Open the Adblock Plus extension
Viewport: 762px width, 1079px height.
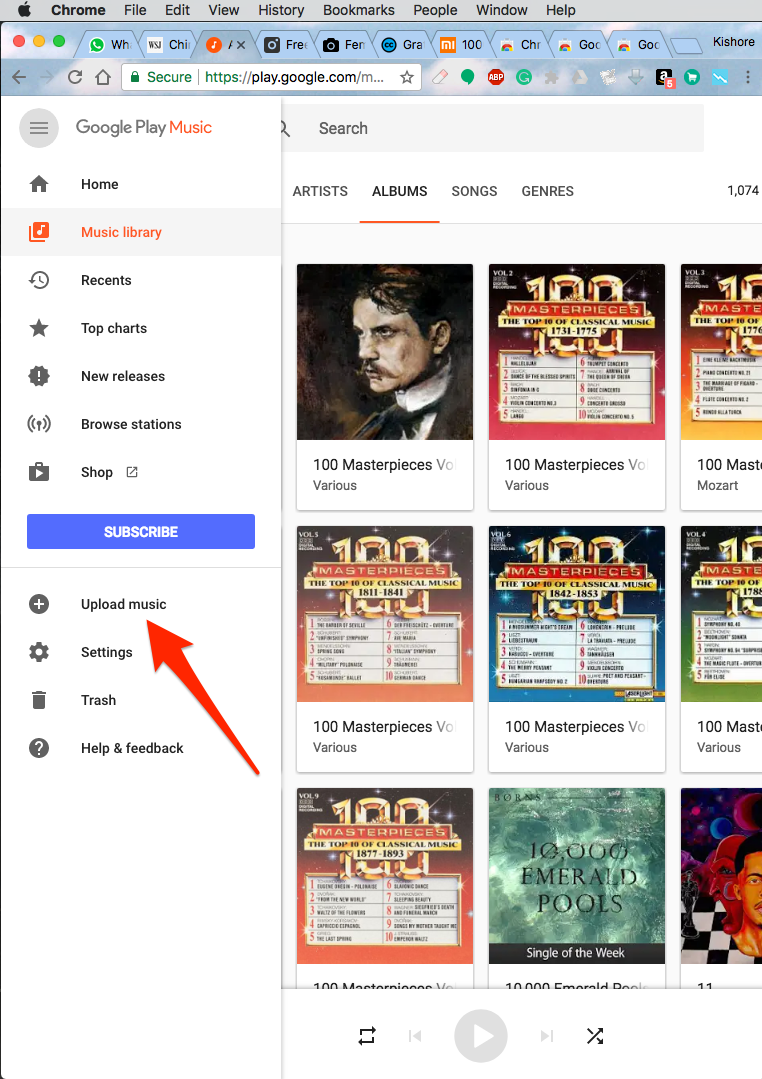[x=496, y=77]
